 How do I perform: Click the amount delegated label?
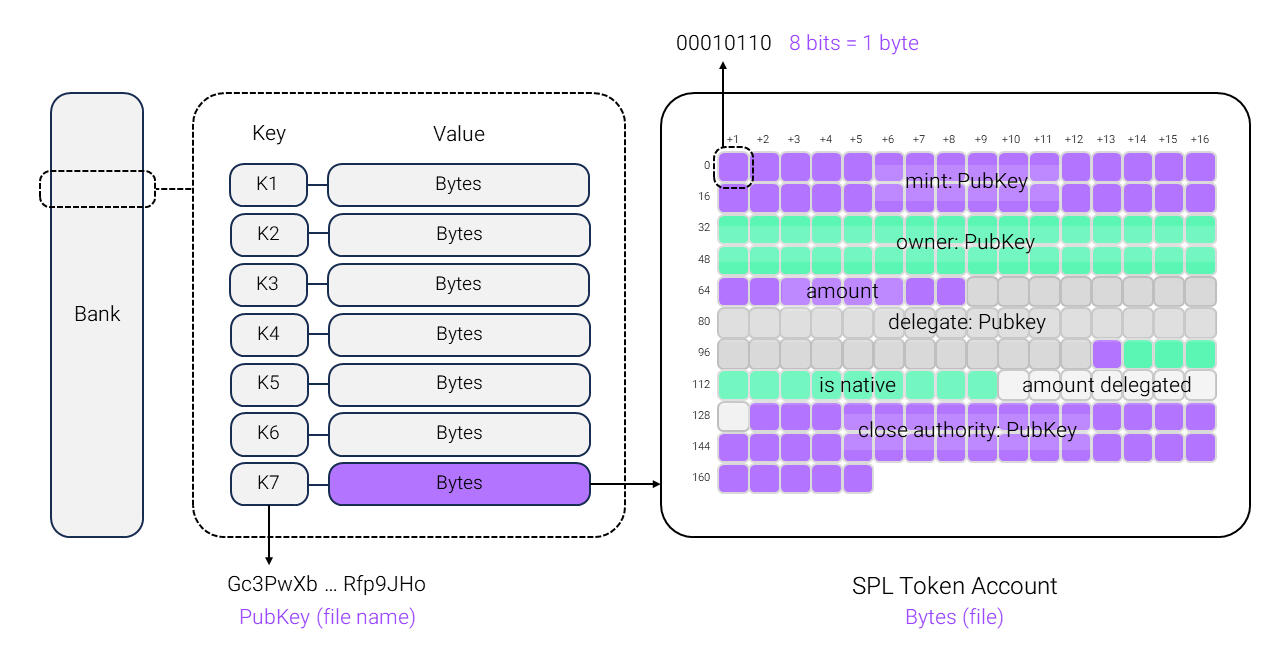1106,385
